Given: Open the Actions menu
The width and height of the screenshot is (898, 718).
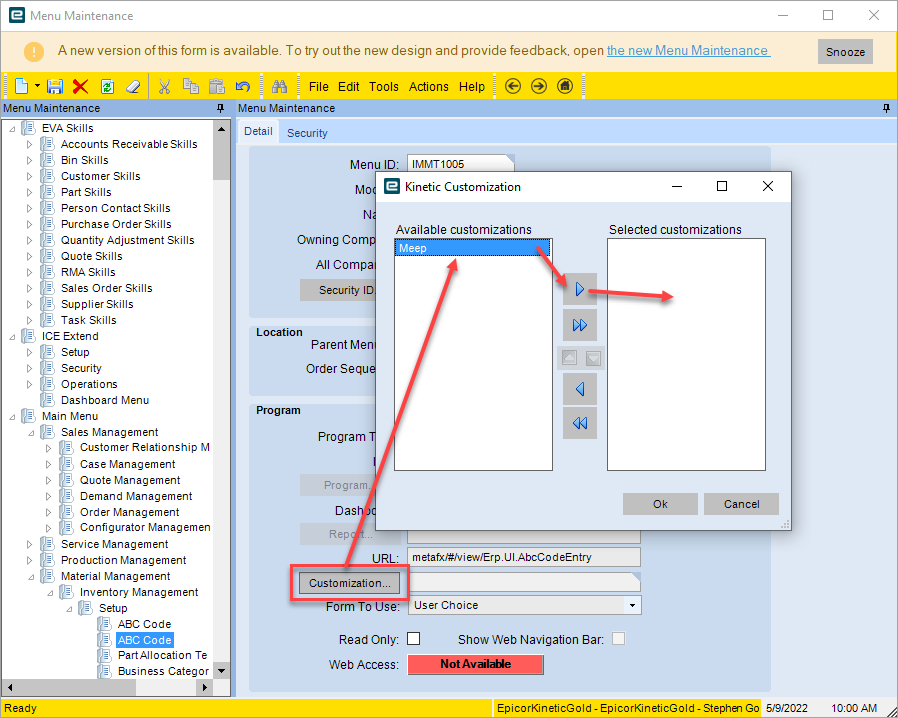Looking at the screenshot, I should tap(428, 86).
